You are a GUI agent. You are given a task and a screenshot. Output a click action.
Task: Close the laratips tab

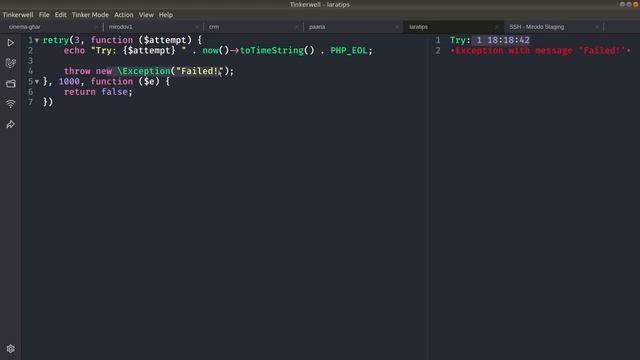[x=497, y=27]
